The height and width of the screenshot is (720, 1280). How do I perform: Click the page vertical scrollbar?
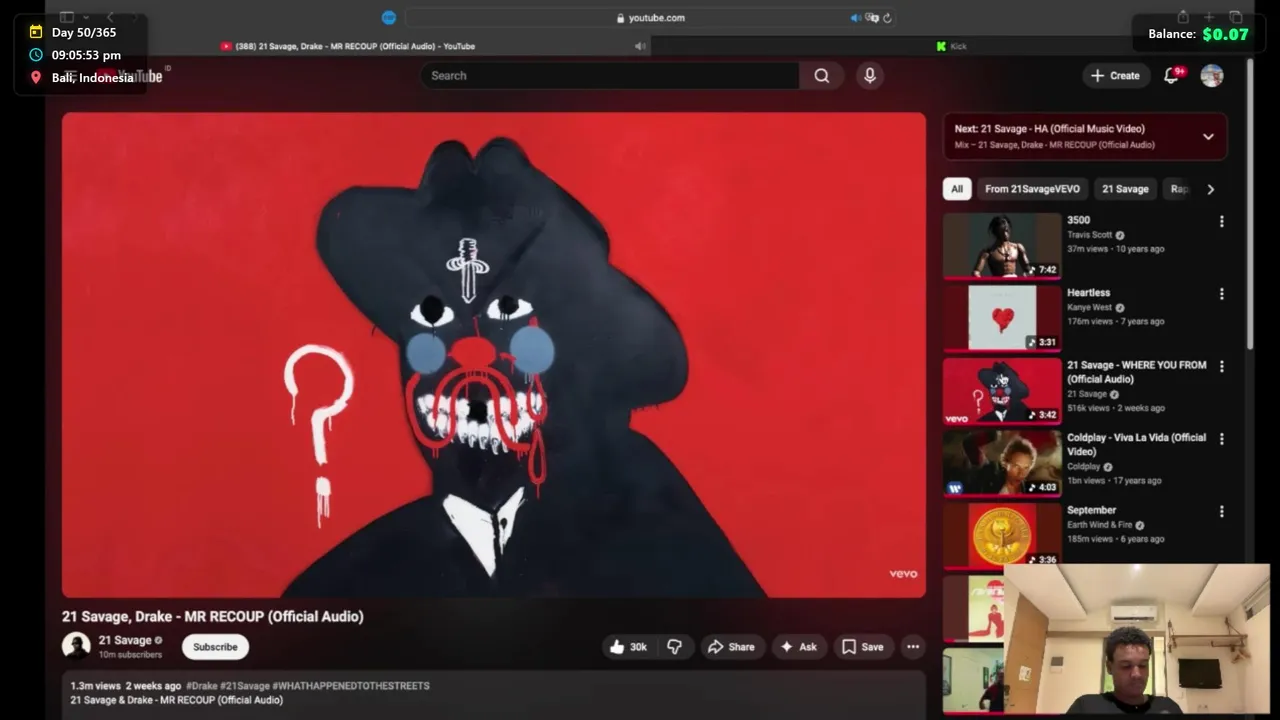click(1250, 205)
